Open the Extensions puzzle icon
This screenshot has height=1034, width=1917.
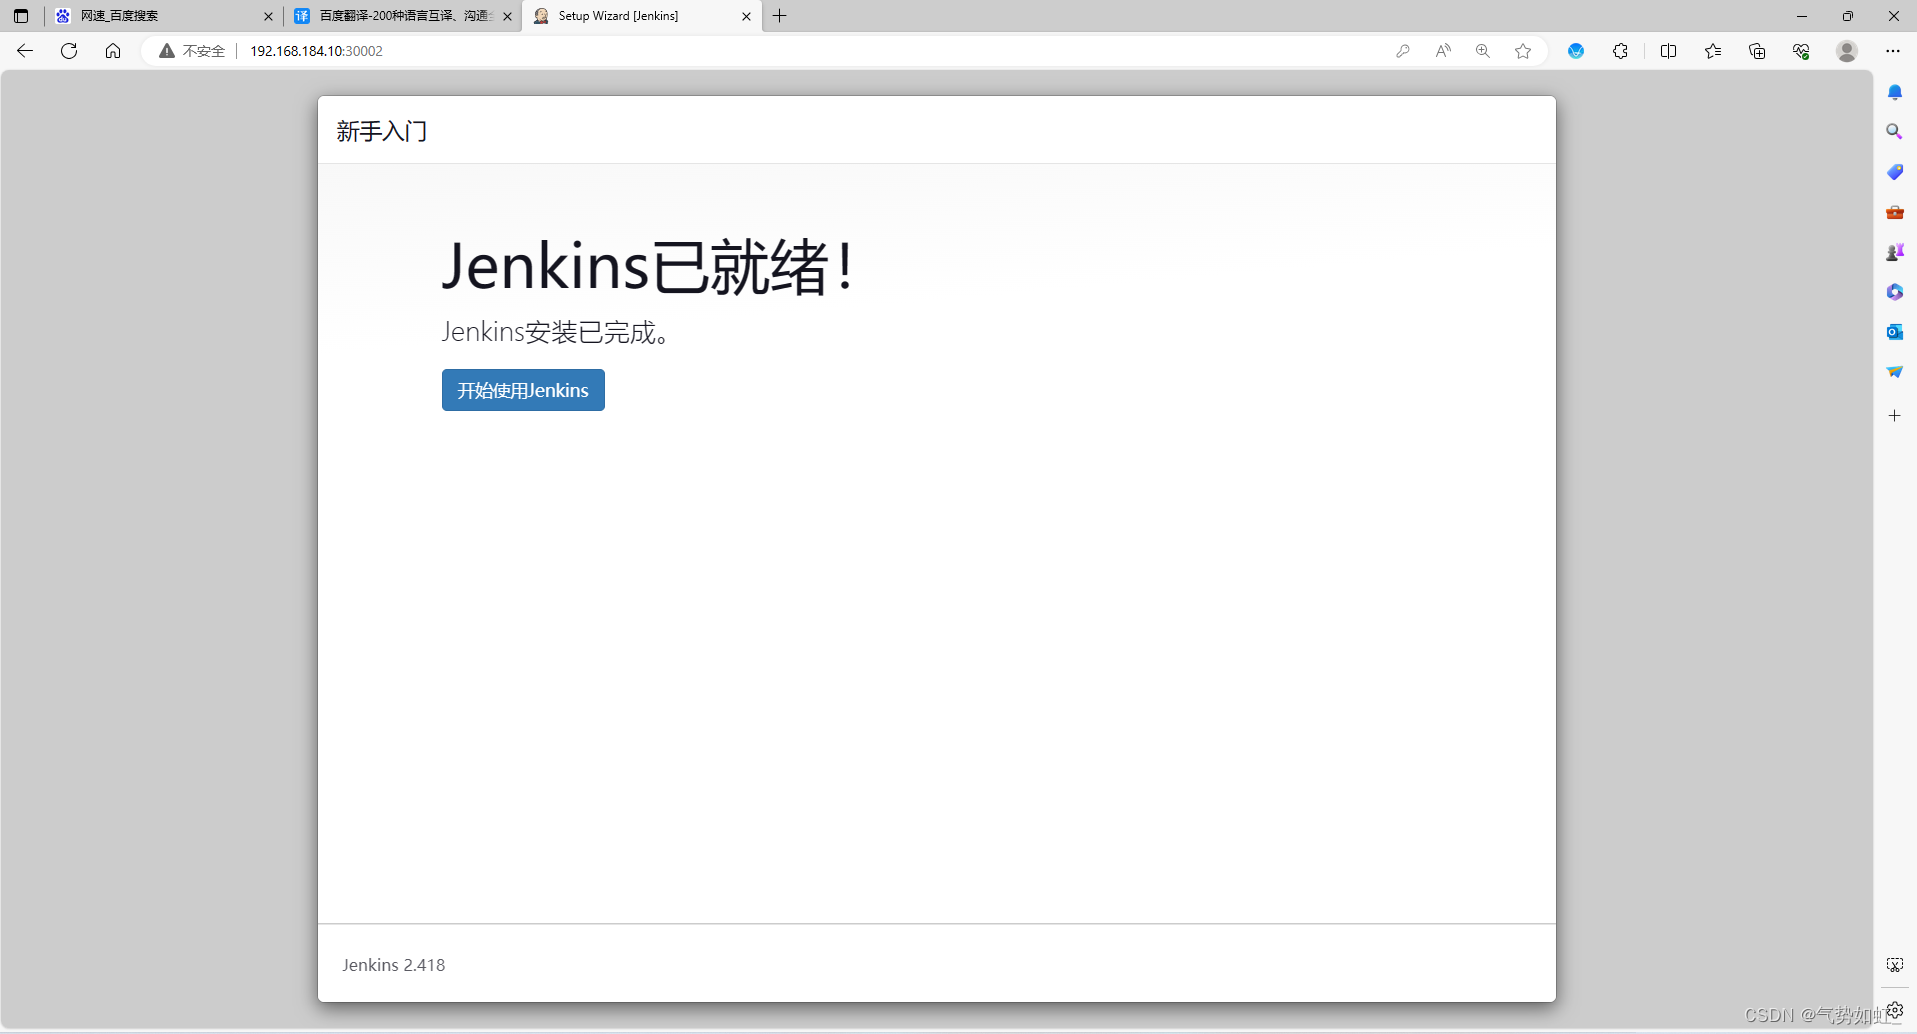point(1620,51)
